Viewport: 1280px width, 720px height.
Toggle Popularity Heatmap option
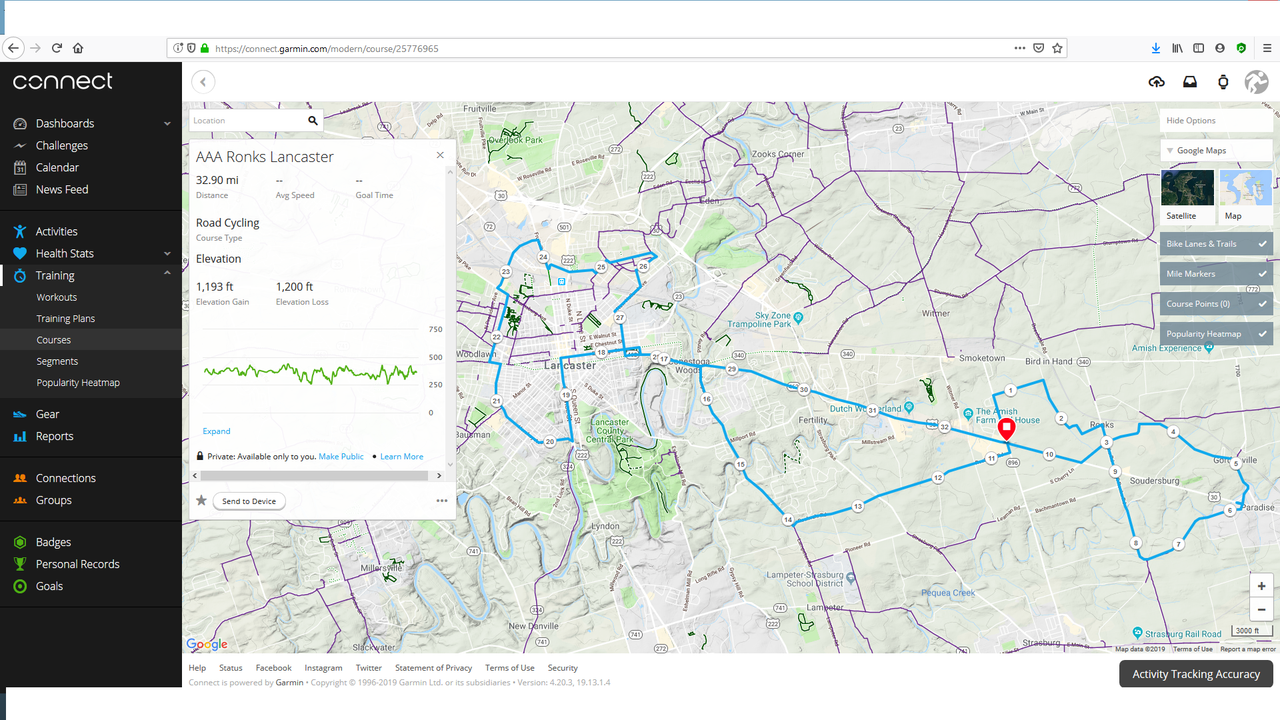(x=1217, y=334)
